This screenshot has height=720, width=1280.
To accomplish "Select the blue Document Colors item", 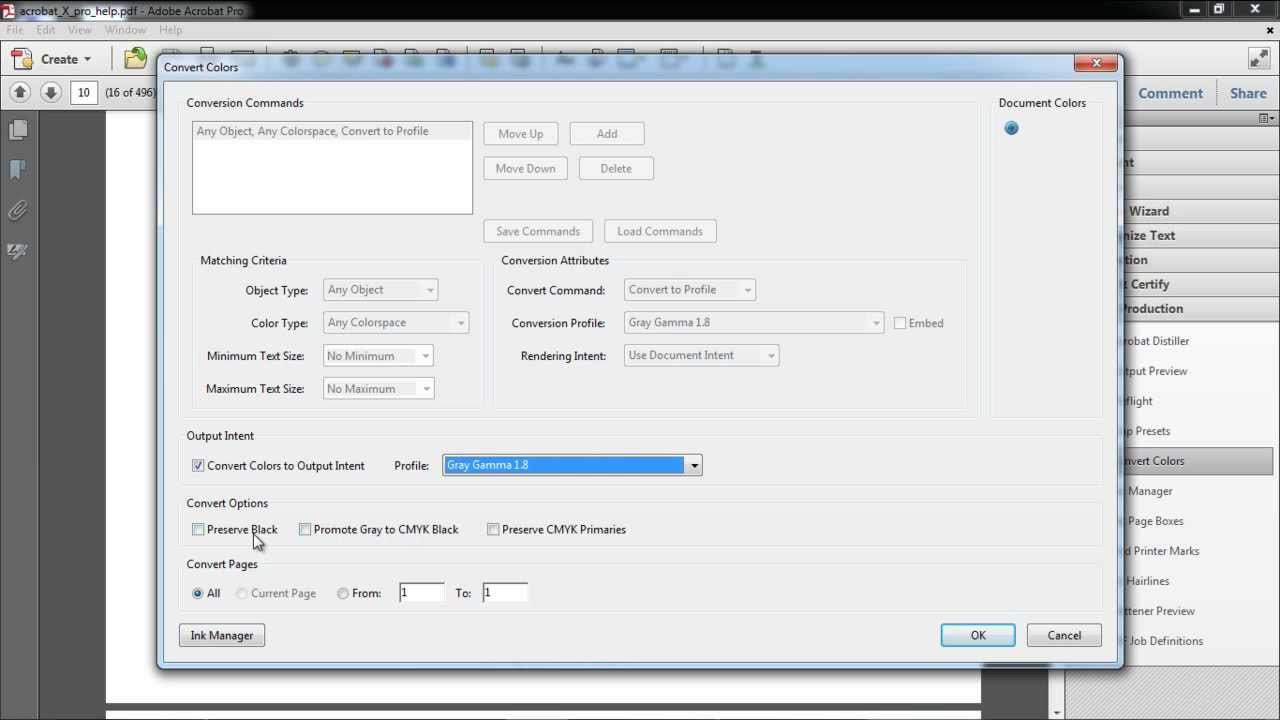I will 1011,128.
